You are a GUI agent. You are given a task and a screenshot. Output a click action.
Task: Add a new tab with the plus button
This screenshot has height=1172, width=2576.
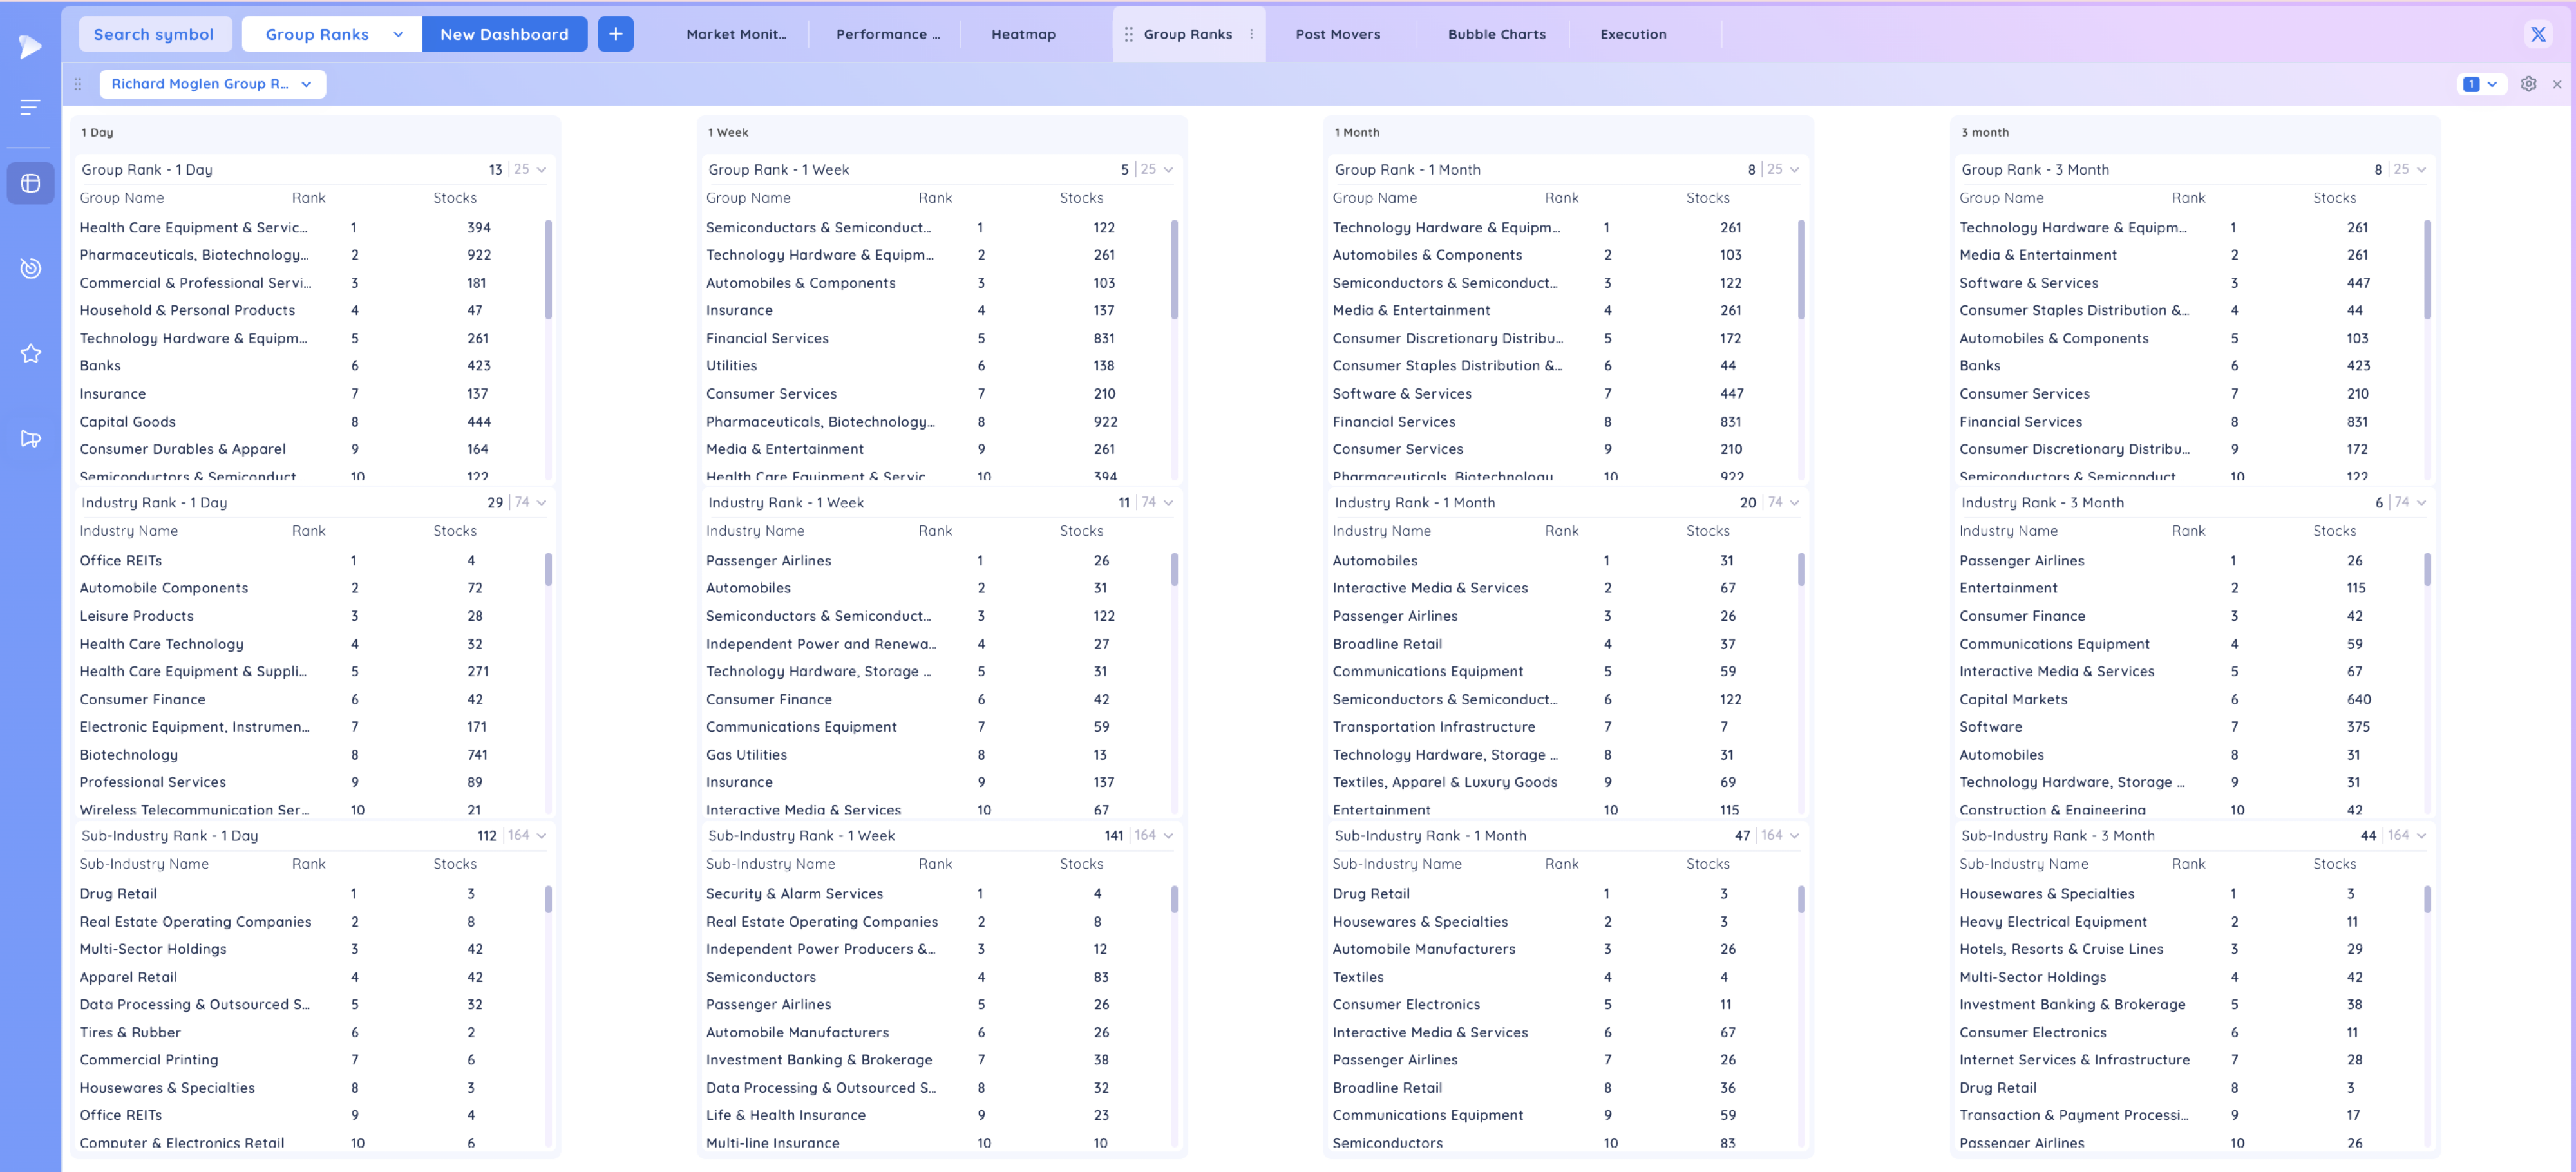click(x=615, y=34)
